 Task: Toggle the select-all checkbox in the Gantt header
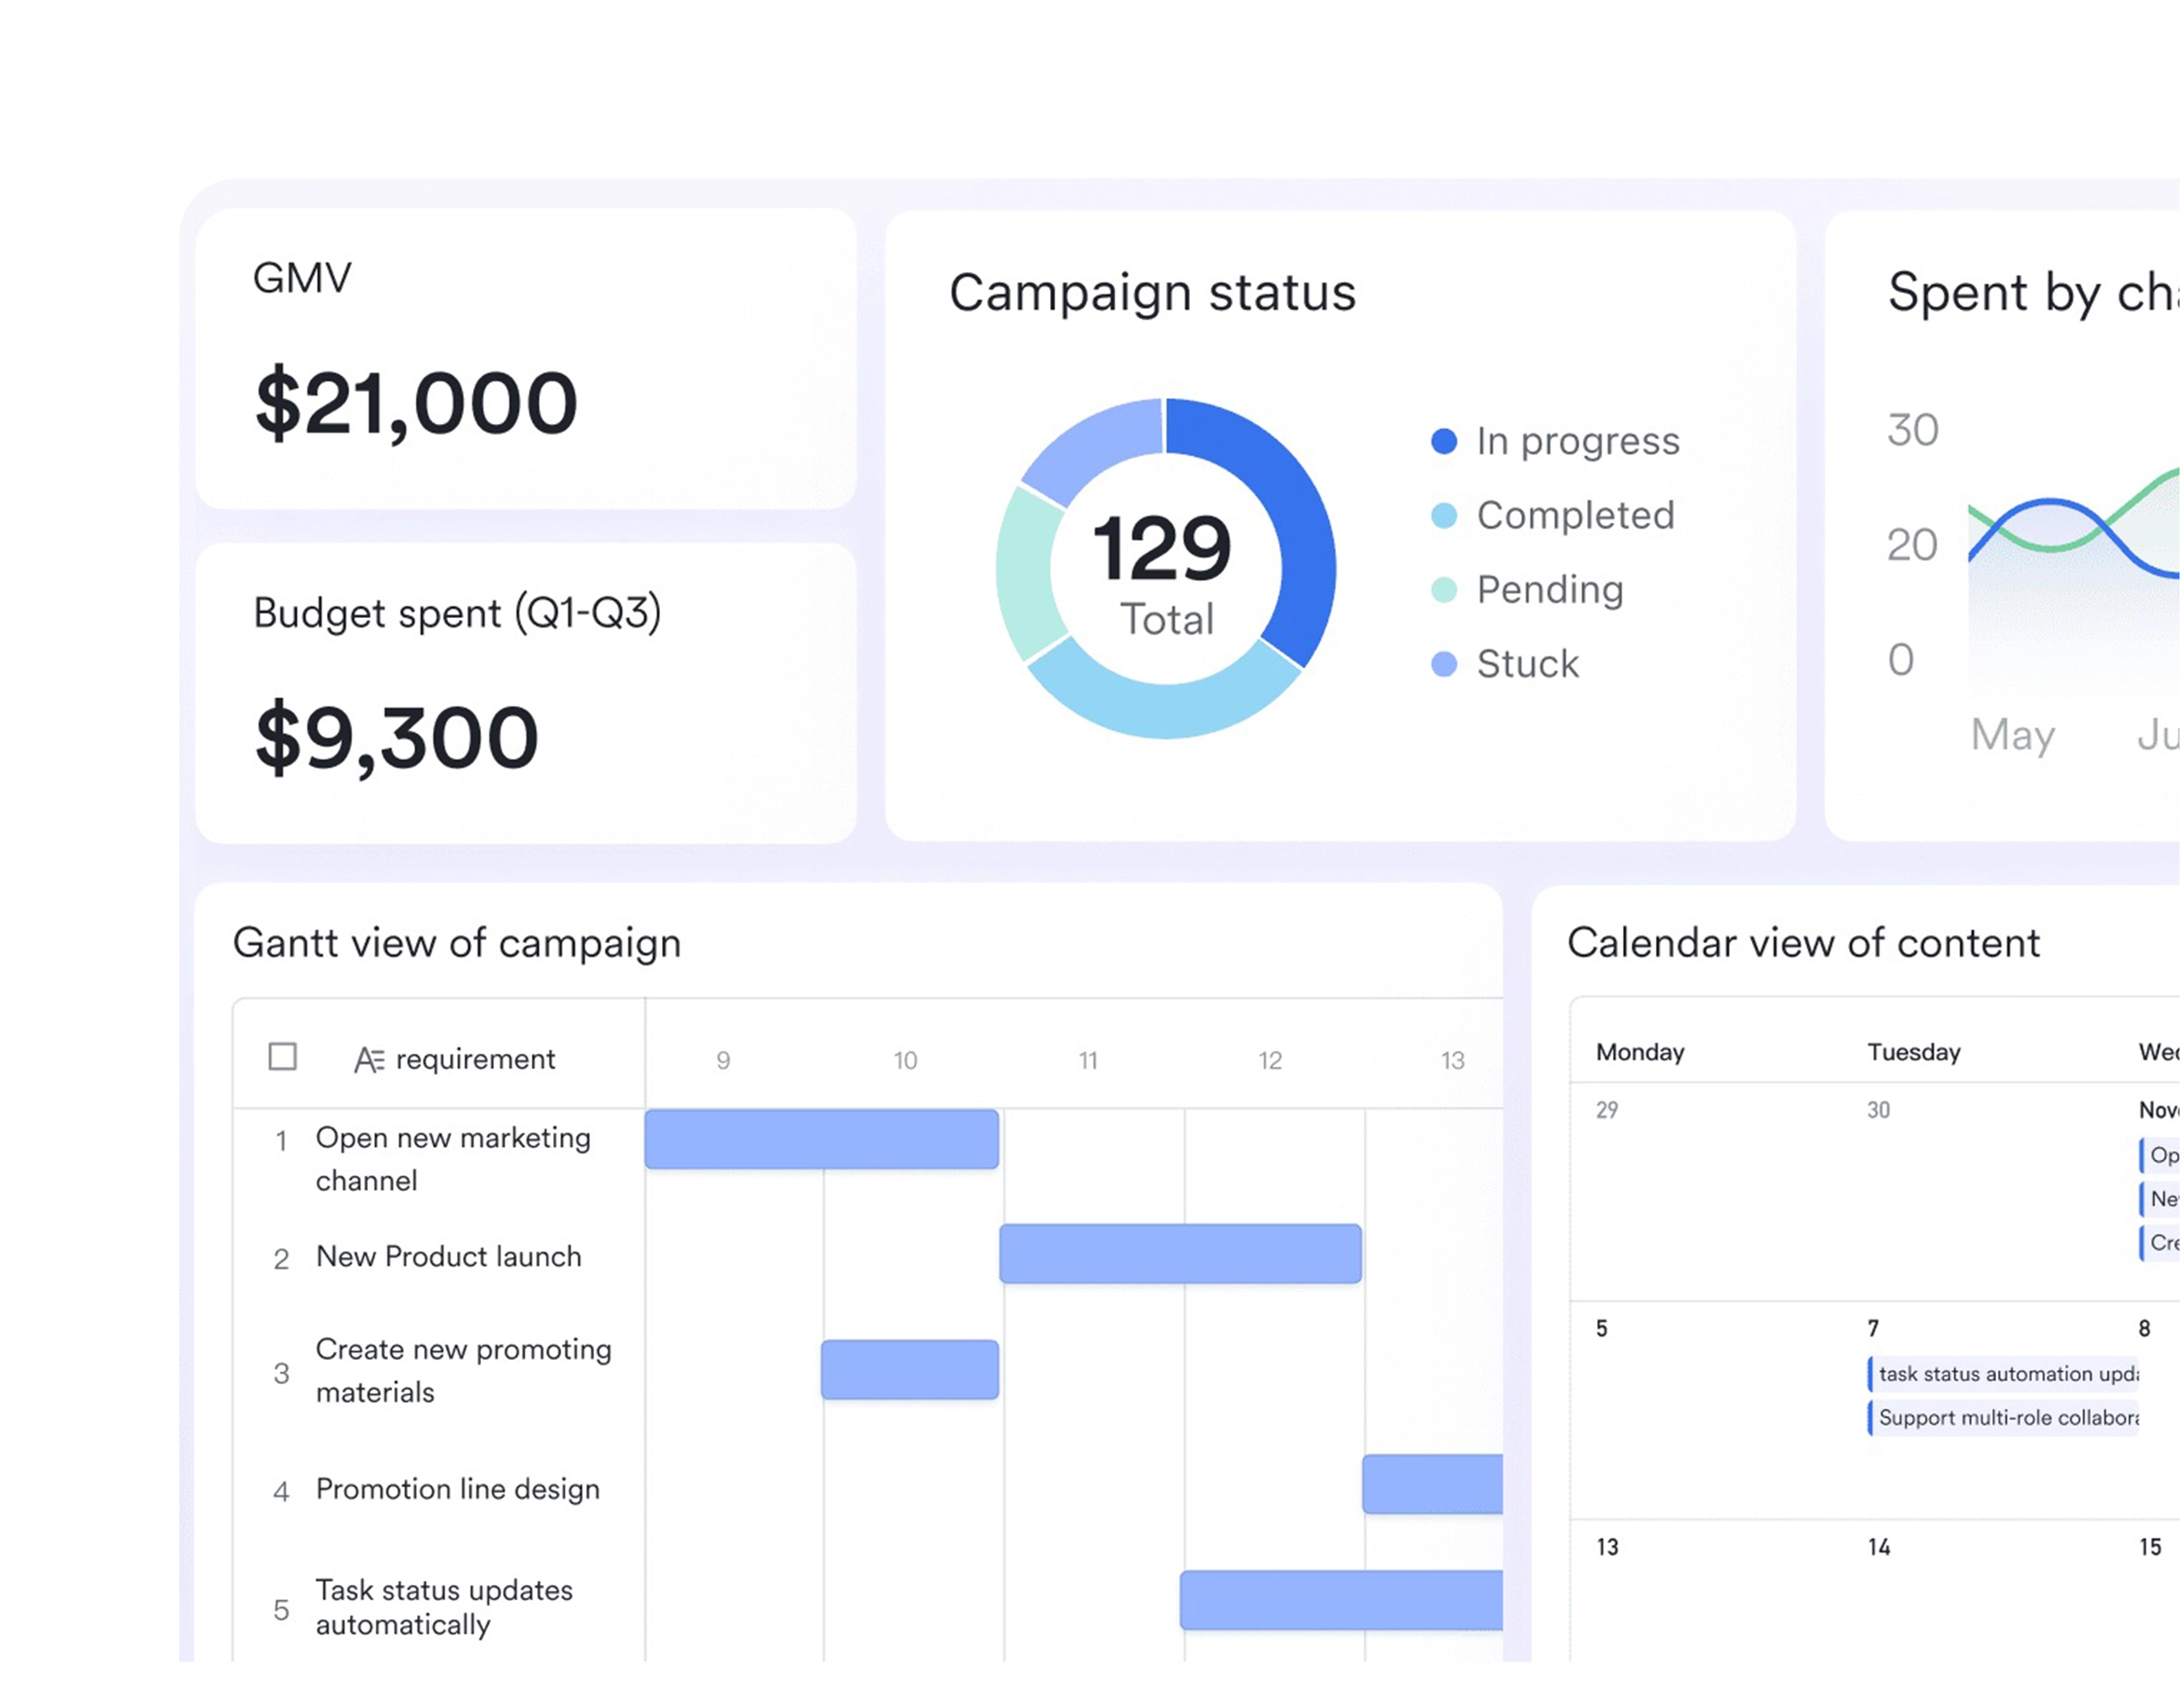(x=283, y=1057)
